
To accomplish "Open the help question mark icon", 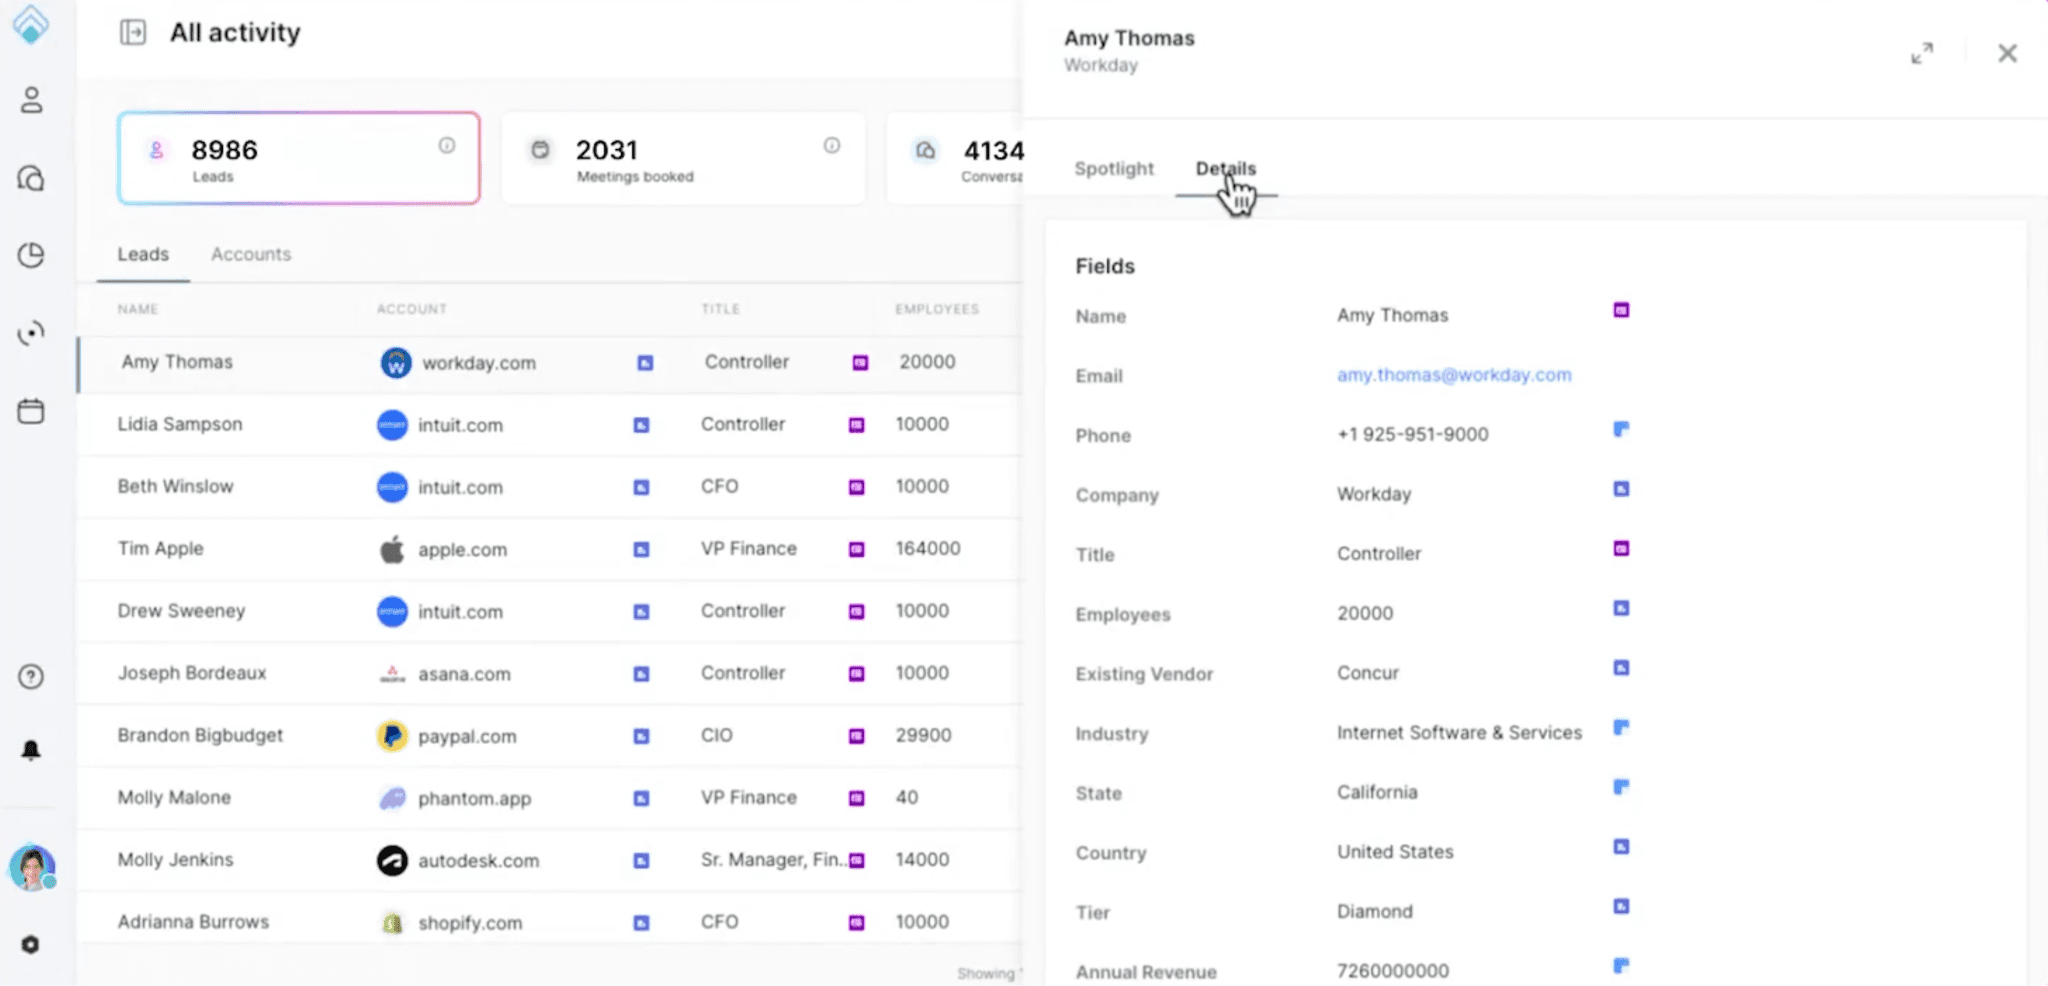I will click(31, 677).
